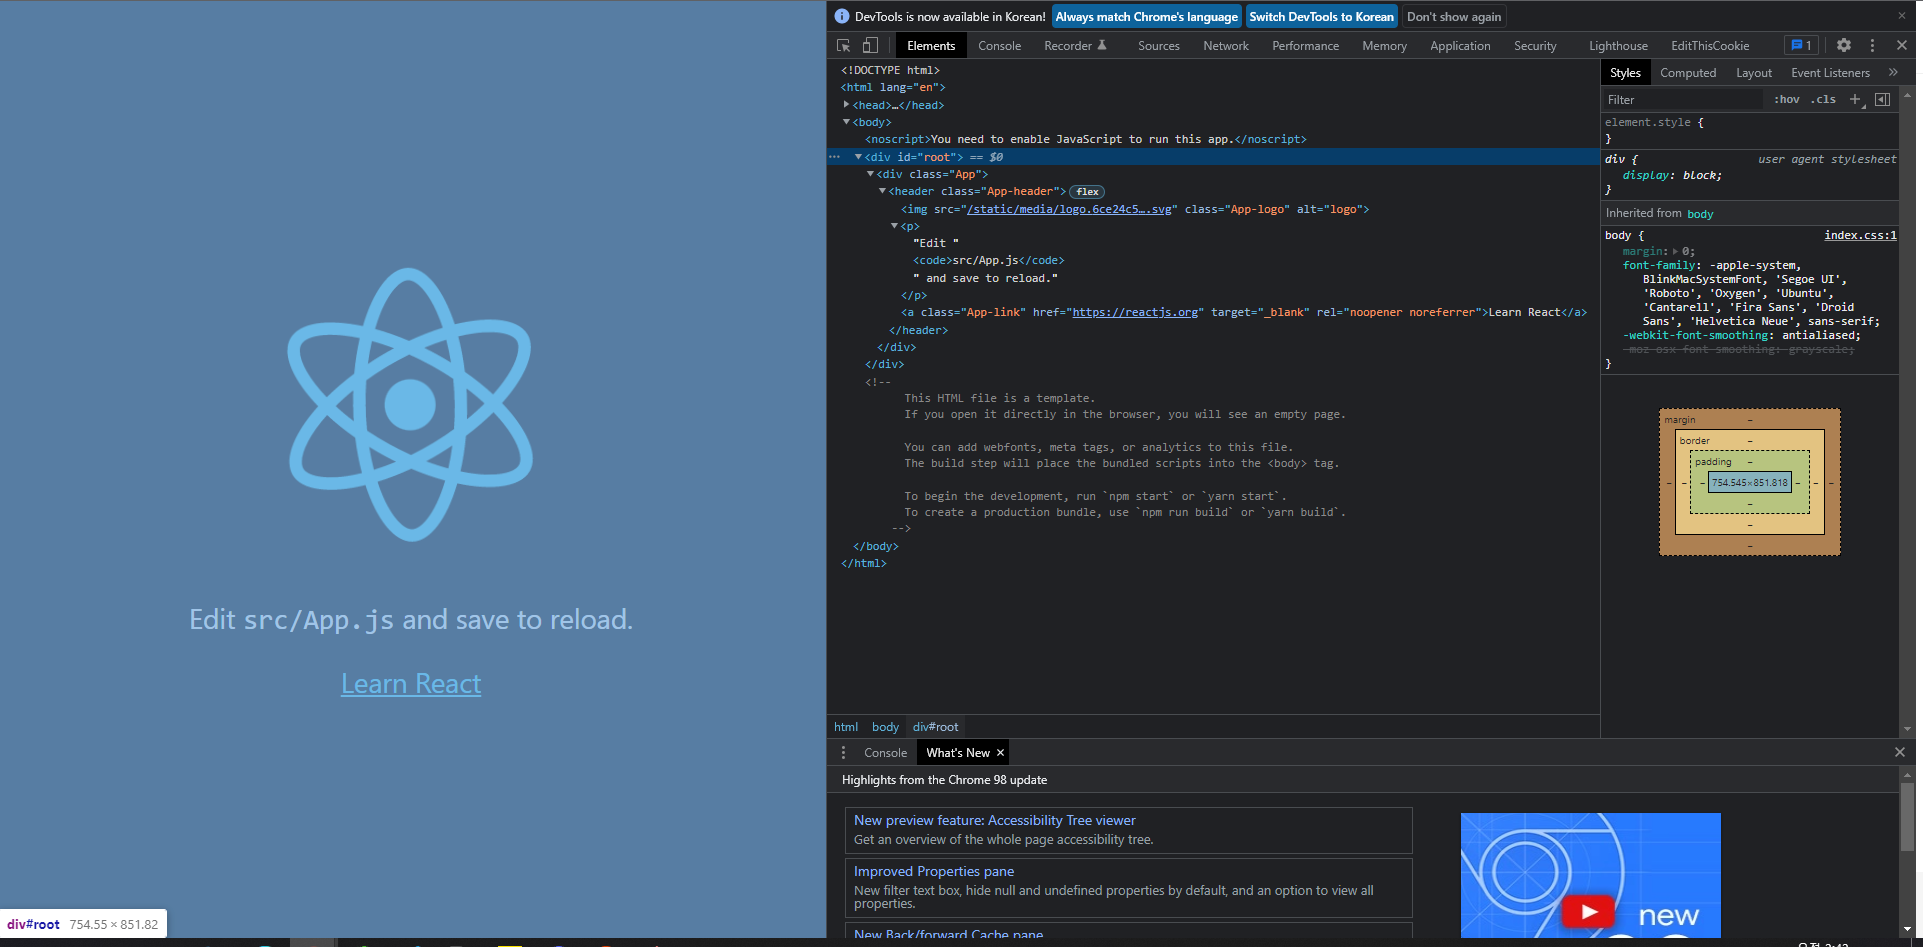Open the Recorder tab
Image resolution: width=1923 pixels, height=947 pixels.
pos(1075,46)
